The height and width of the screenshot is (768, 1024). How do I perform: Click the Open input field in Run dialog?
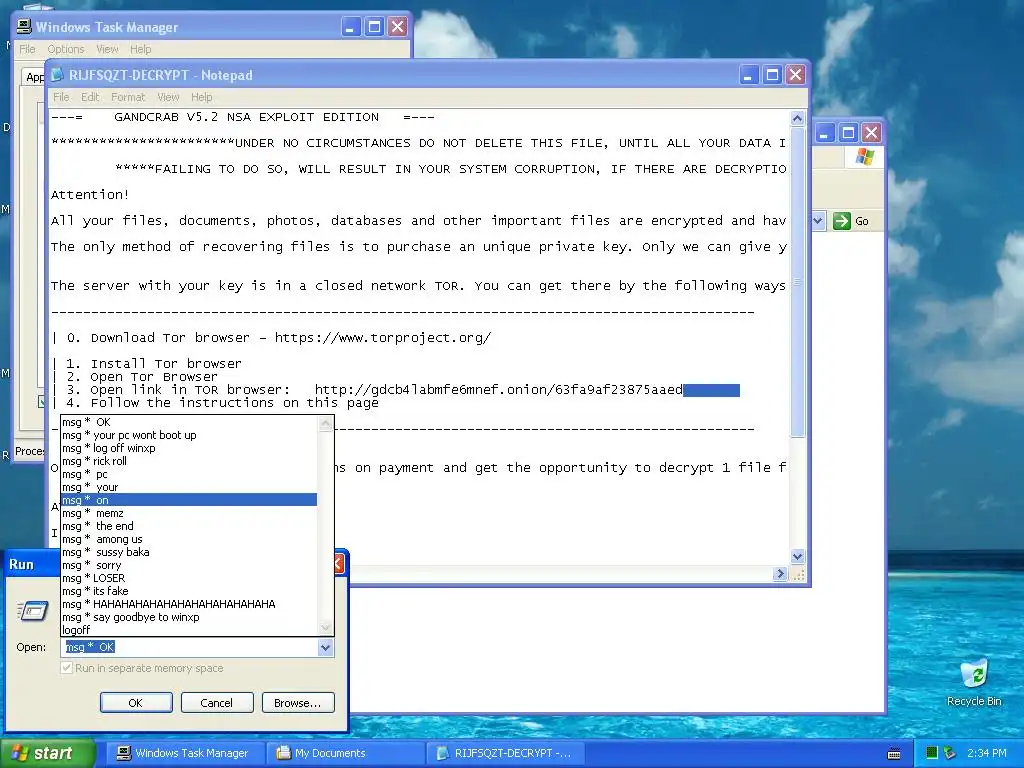[189, 647]
